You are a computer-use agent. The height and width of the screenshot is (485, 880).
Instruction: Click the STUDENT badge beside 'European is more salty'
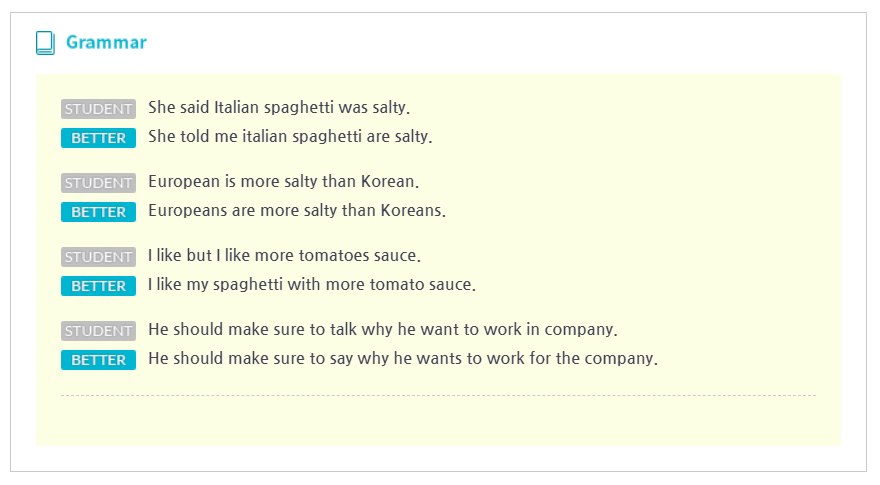98,182
